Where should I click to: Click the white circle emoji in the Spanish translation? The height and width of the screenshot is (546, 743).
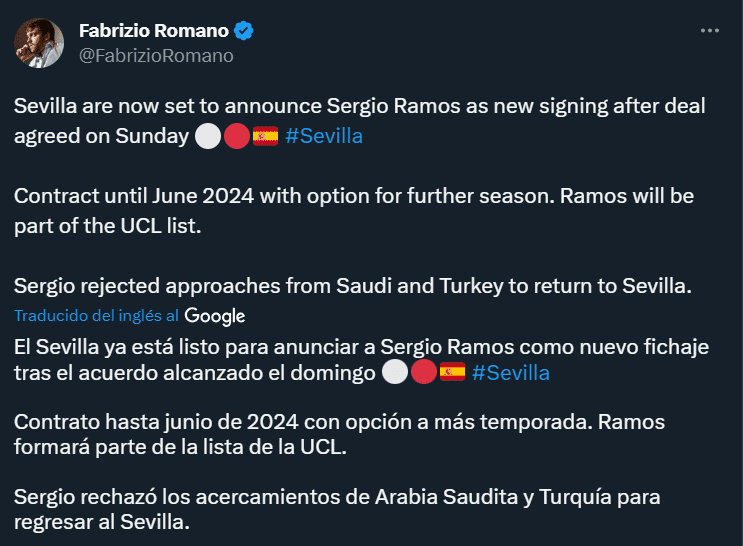(395, 373)
